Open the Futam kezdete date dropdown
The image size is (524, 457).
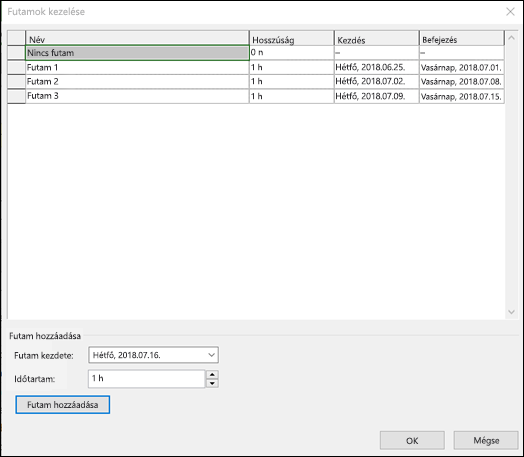[x=211, y=355]
